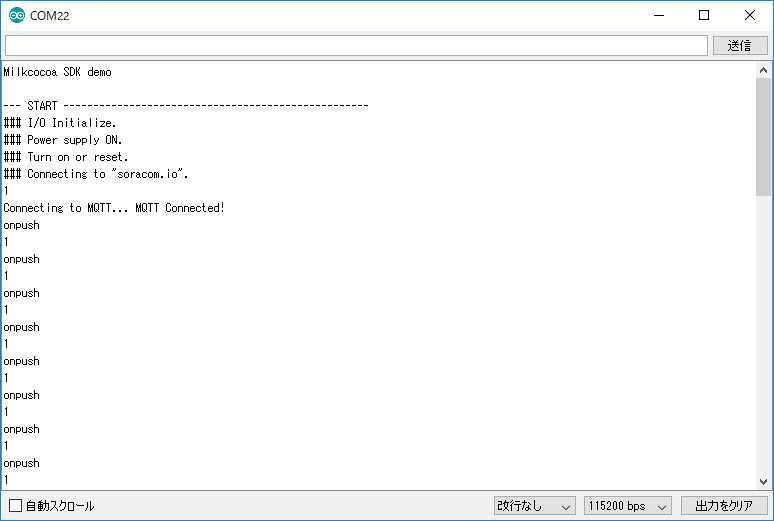Click the Arduino logo icon in title bar
774x521 pixels.
click(17, 15)
